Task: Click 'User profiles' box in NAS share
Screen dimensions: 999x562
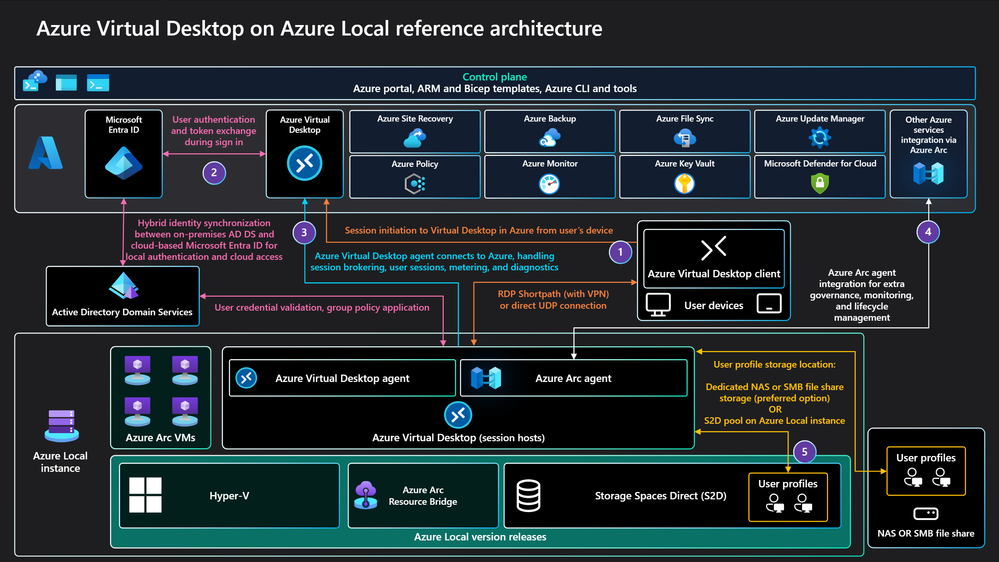Action: coord(926,471)
